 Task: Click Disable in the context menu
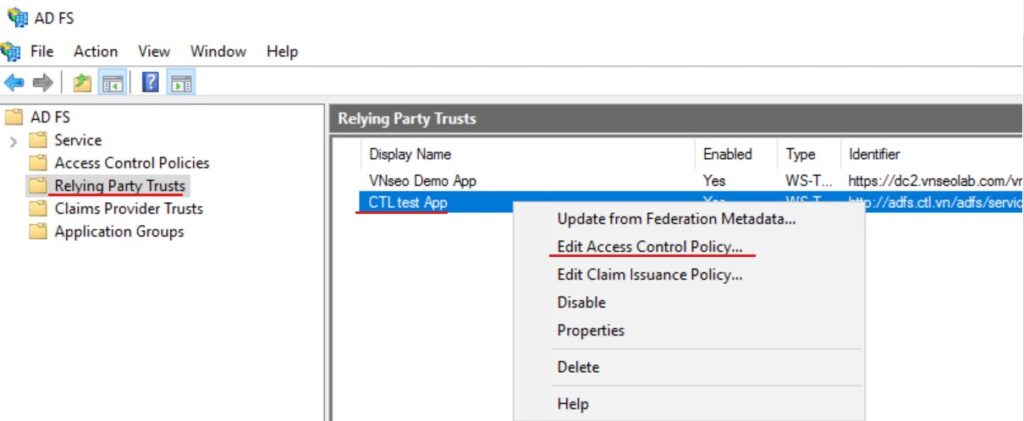(581, 302)
